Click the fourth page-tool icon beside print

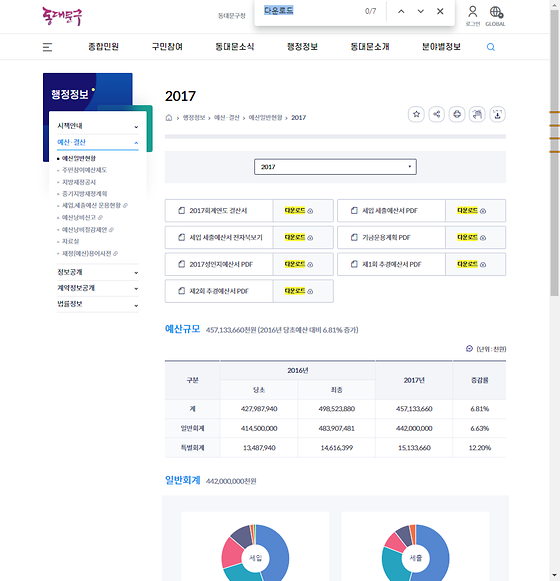[477, 114]
